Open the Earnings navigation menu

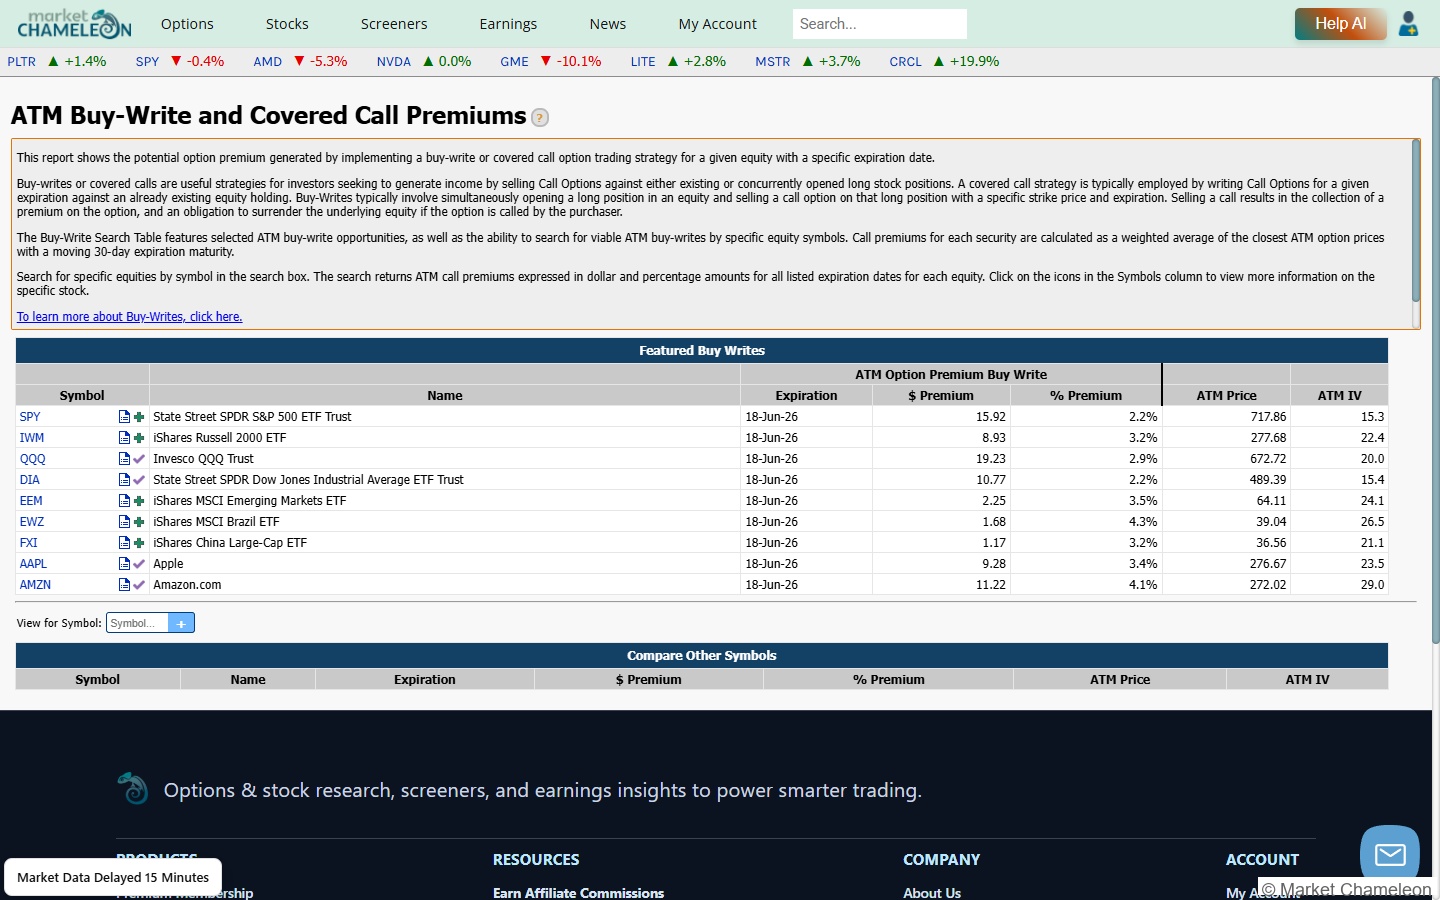coord(508,24)
